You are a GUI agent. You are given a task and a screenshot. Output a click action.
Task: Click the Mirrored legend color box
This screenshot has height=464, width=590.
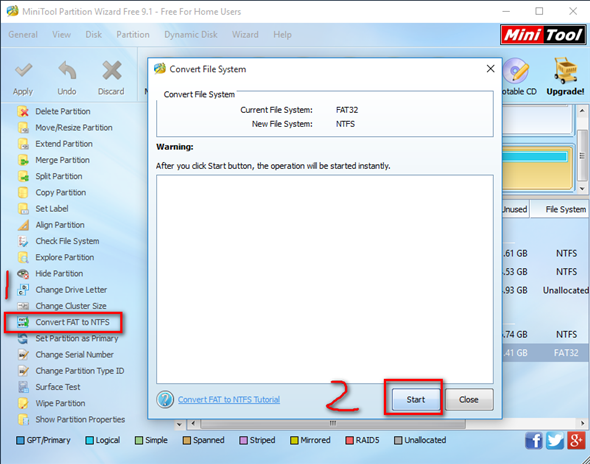pyautogui.click(x=294, y=440)
